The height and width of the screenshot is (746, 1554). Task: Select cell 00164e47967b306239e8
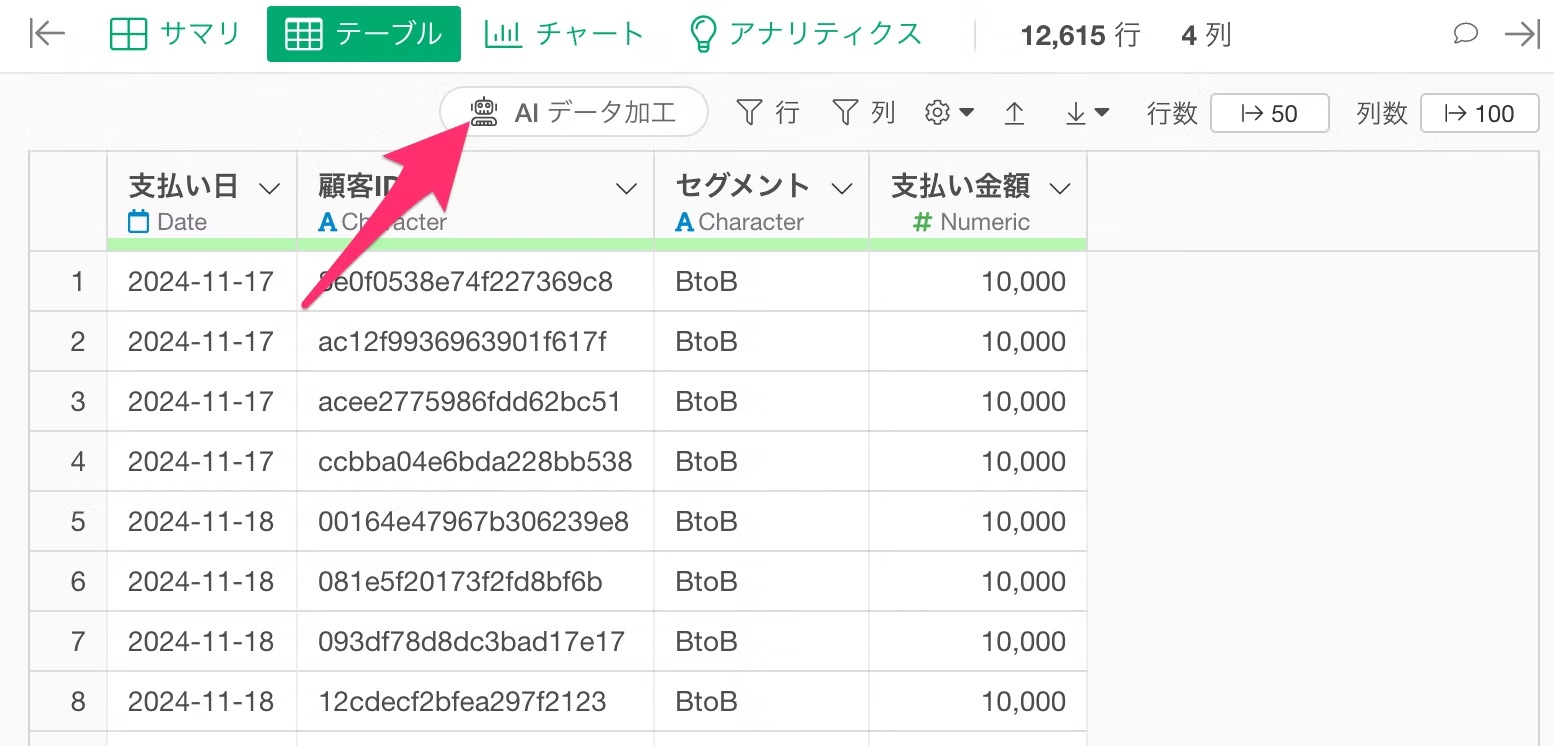coord(475,521)
